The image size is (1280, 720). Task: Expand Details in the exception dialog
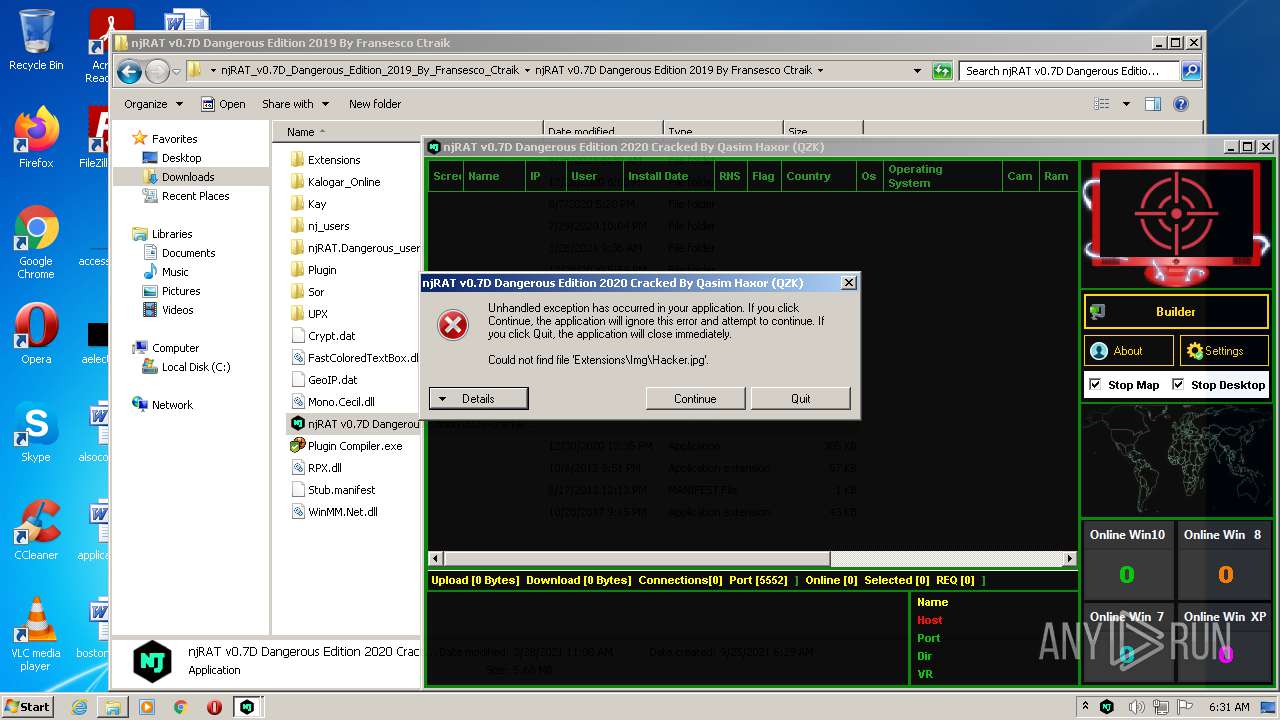point(478,398)
